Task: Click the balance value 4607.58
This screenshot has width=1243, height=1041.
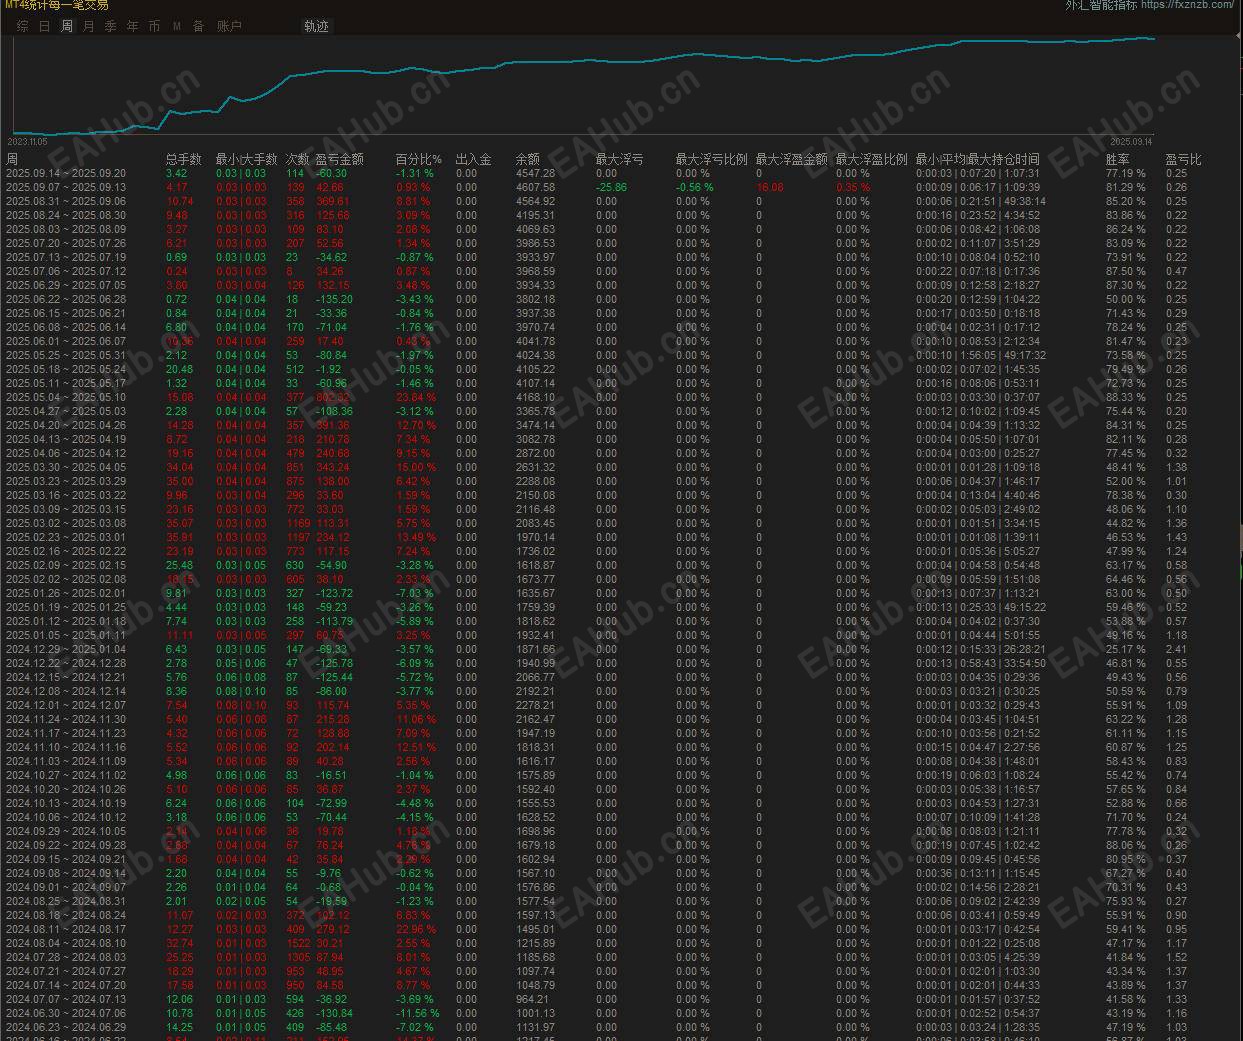Action: (x=535, y=187)
